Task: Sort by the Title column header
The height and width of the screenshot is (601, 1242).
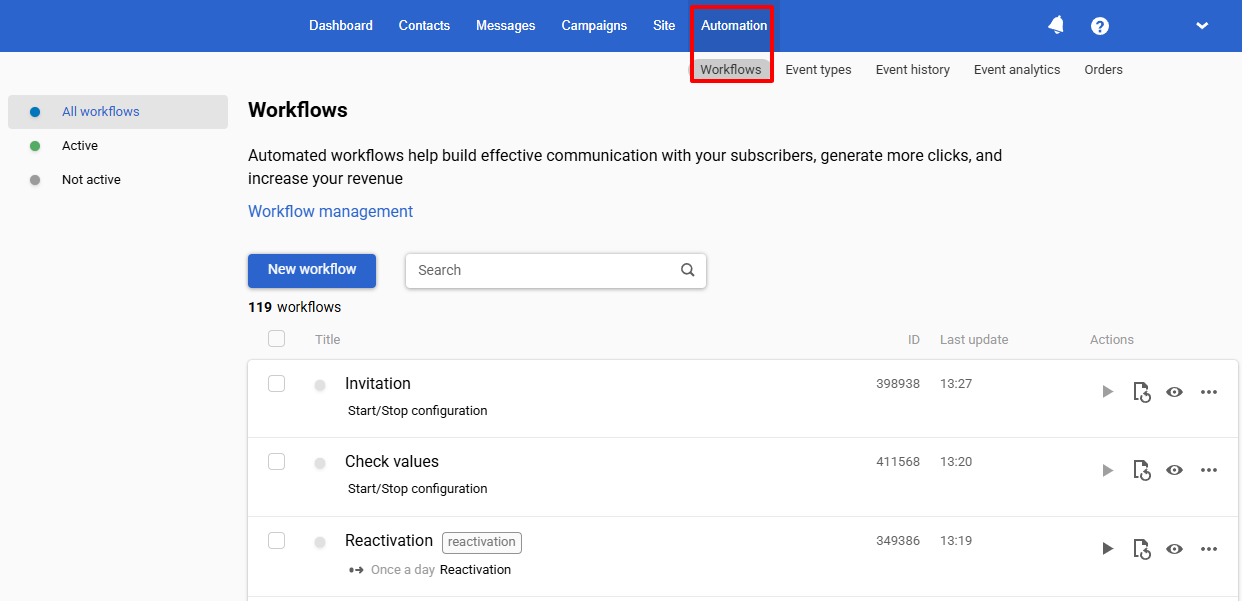Action: (328, 340)
